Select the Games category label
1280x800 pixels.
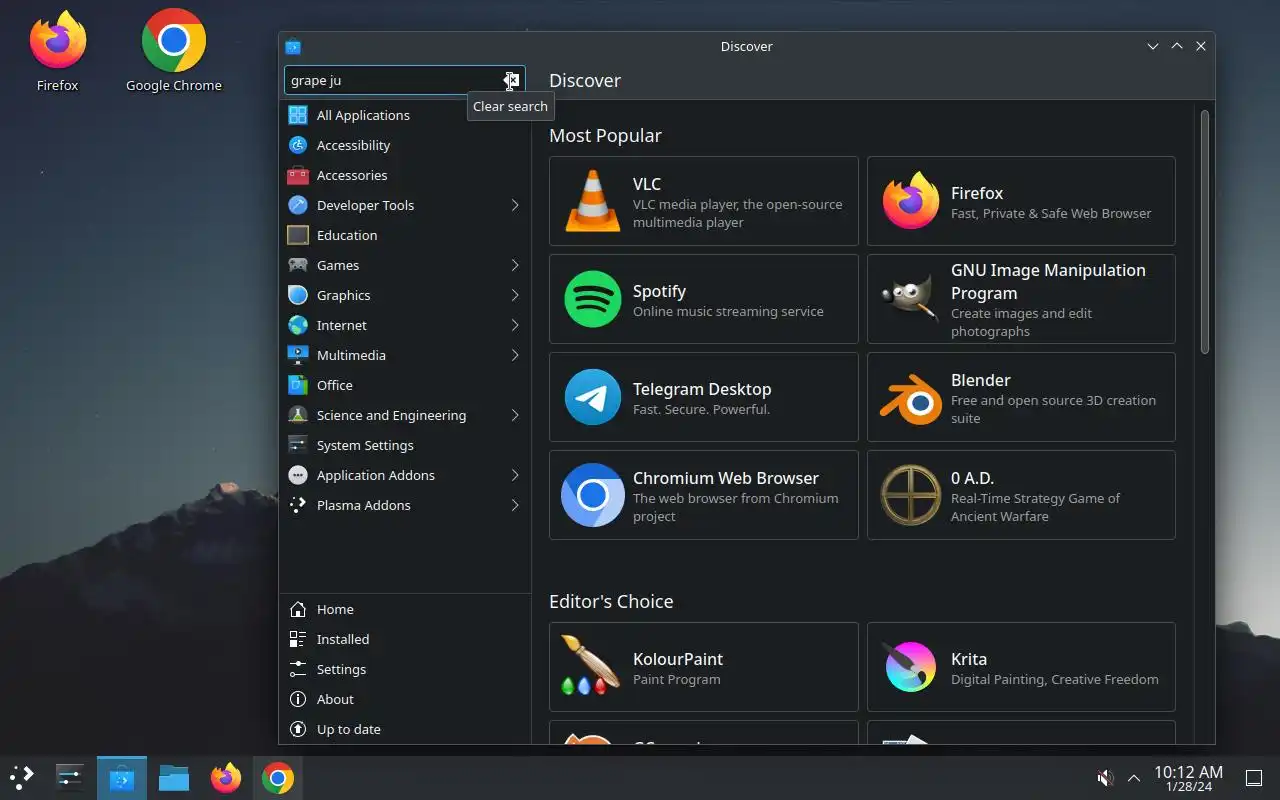pos(338,265)
